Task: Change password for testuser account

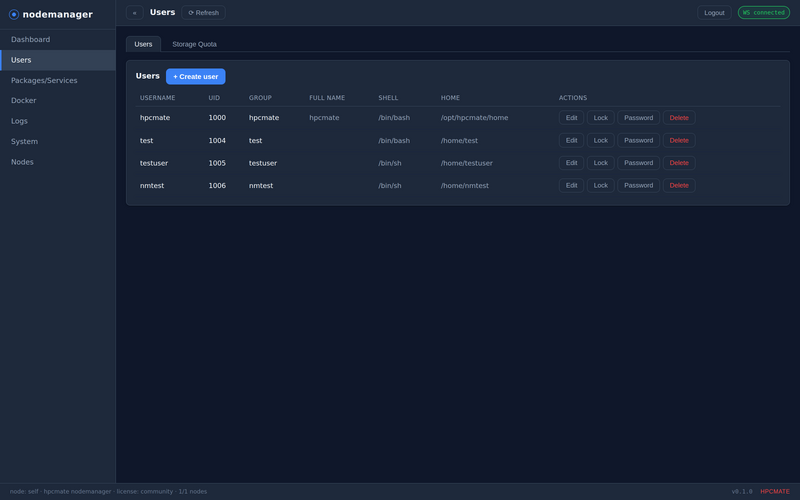Action: point(638,163)
